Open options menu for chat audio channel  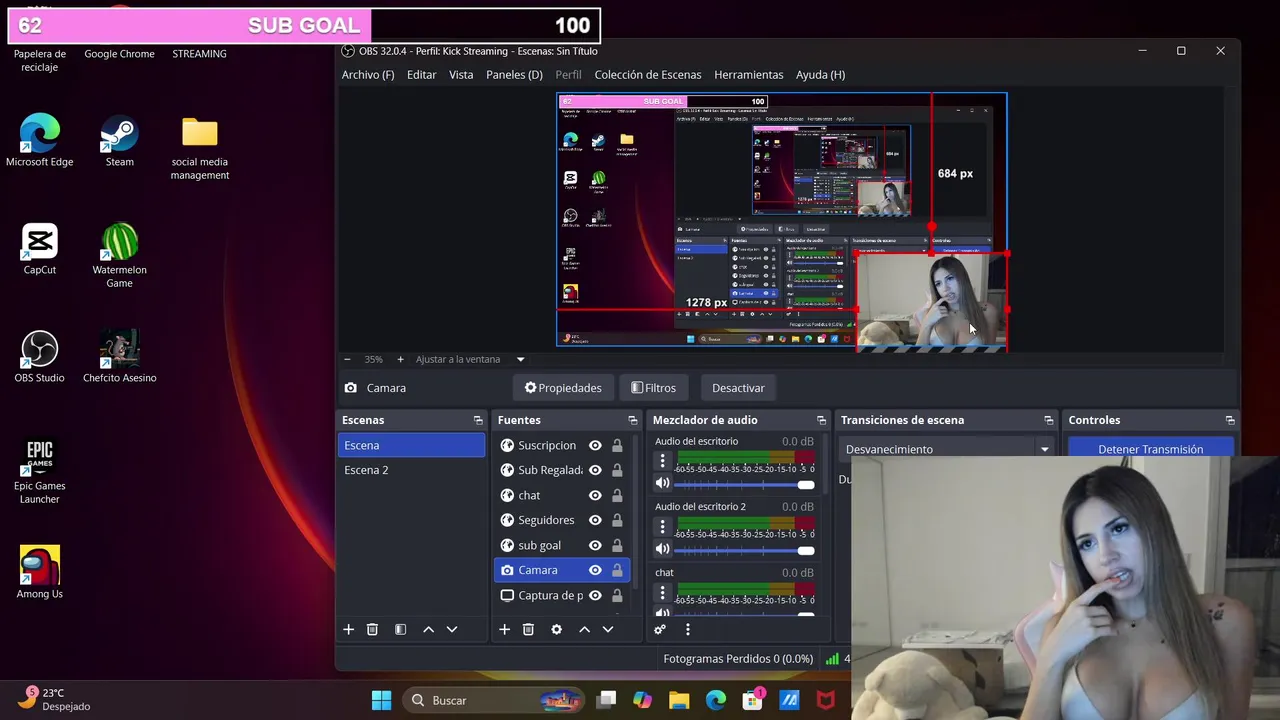point(662,593)
